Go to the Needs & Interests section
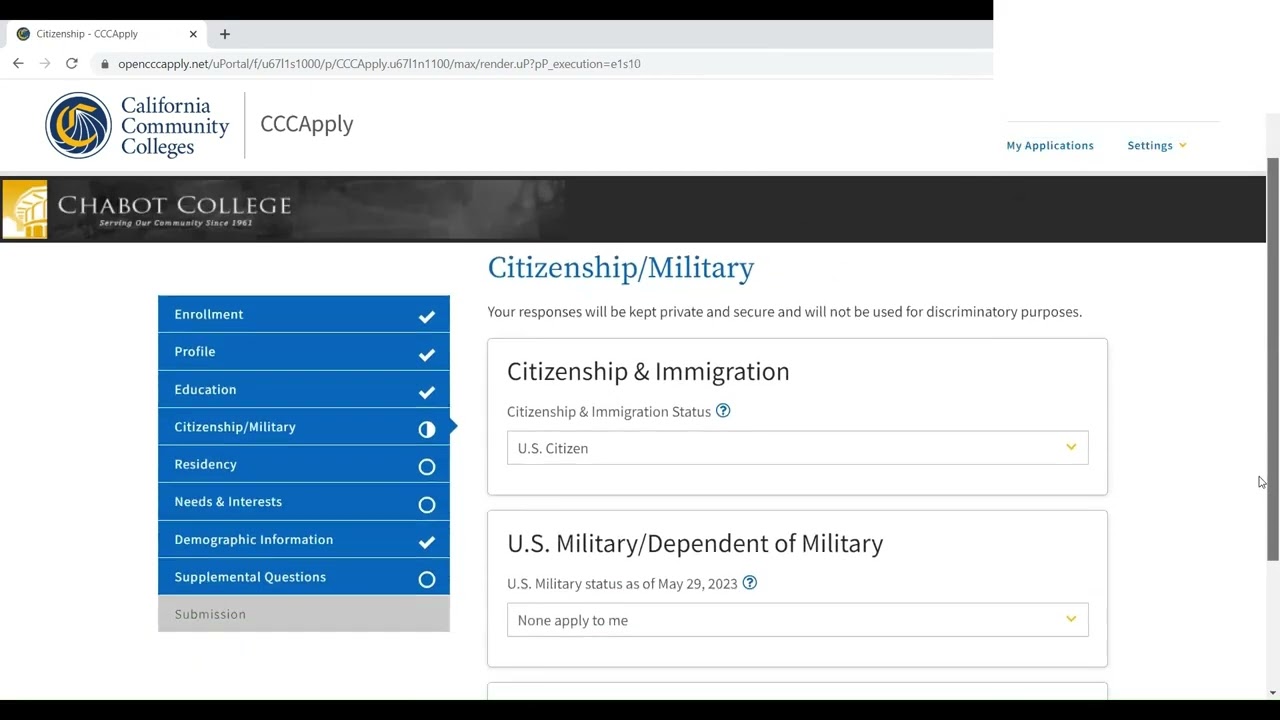This screenshot has height=720, width=1280. tap(304, 502)
